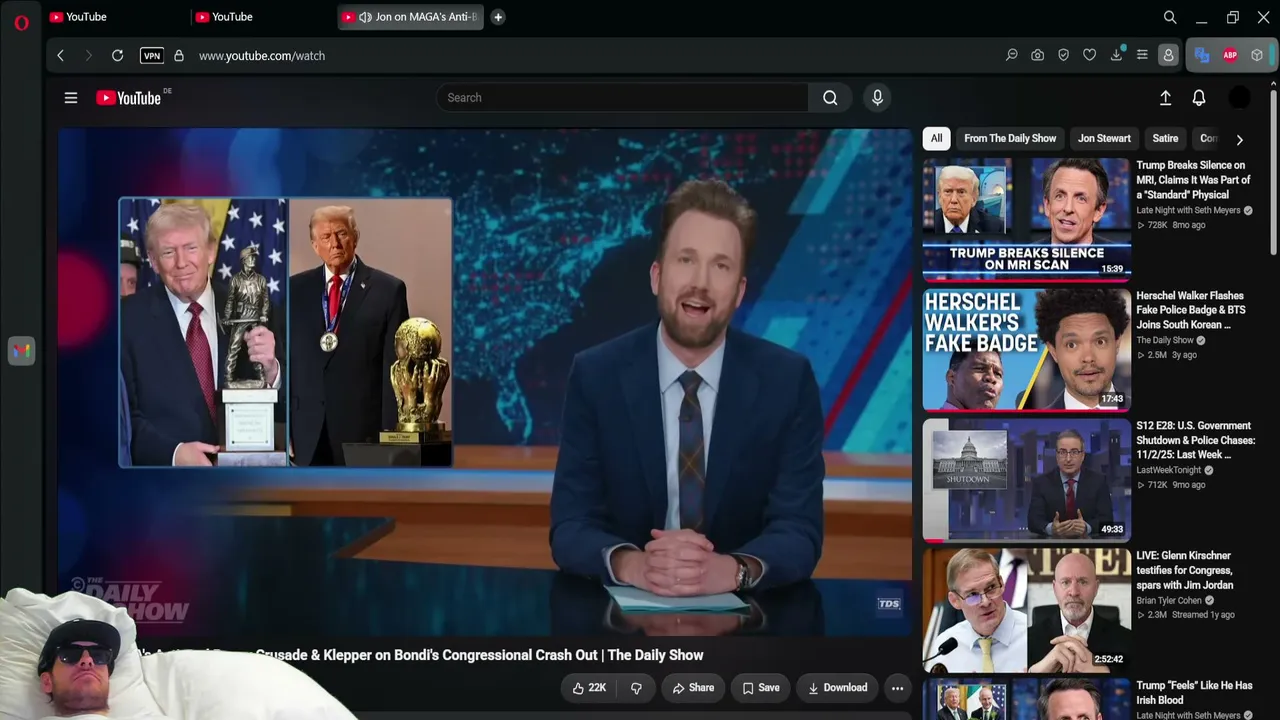The image size is (1280, 720).
Task: Reload the current YouTube page
Action: click(x=117, y=56)
